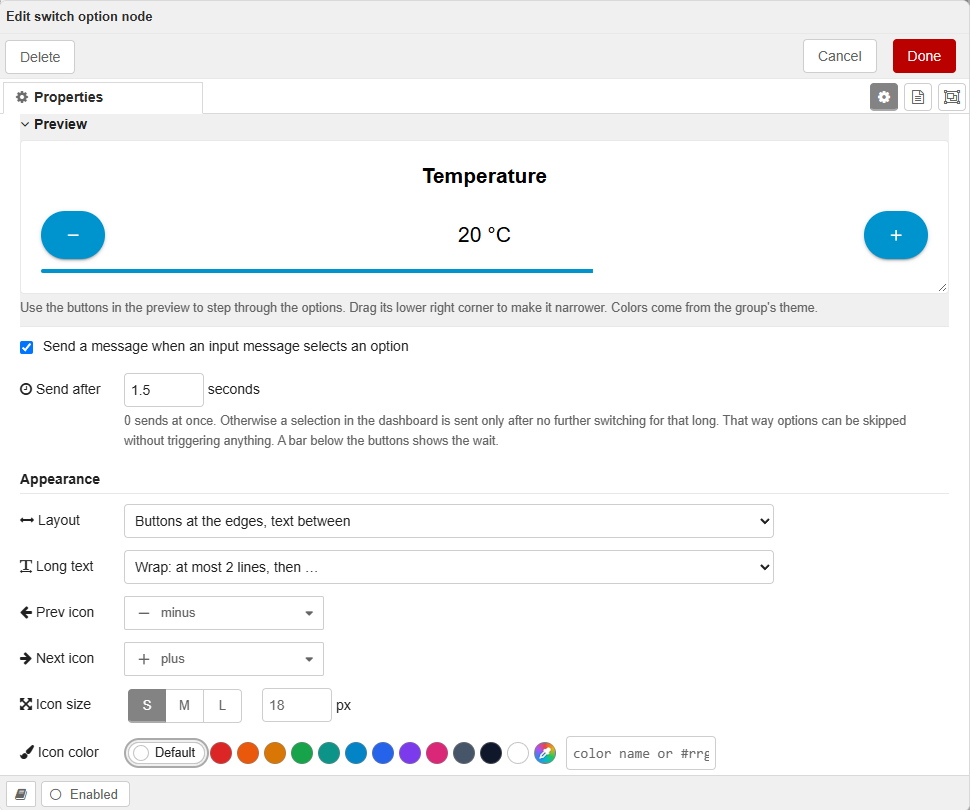
Task: Click the Icon color brush icon
Action: click(x=27, y=752)
